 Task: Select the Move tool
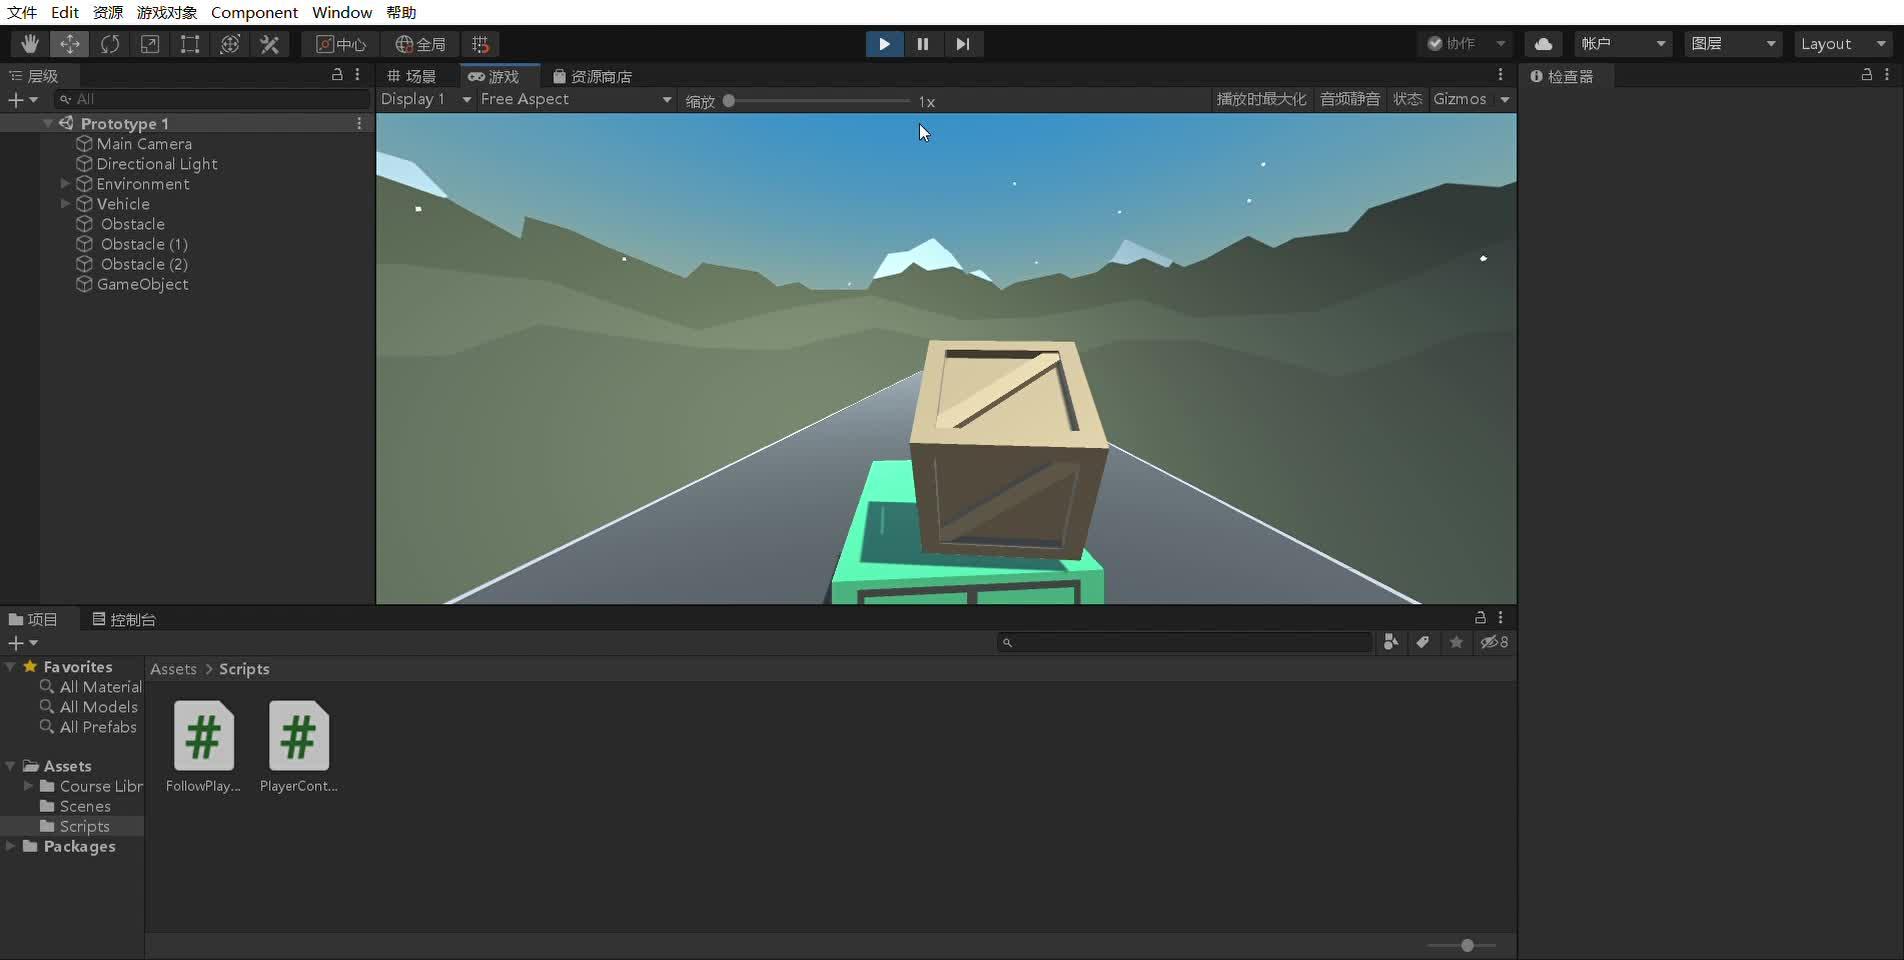69,44
